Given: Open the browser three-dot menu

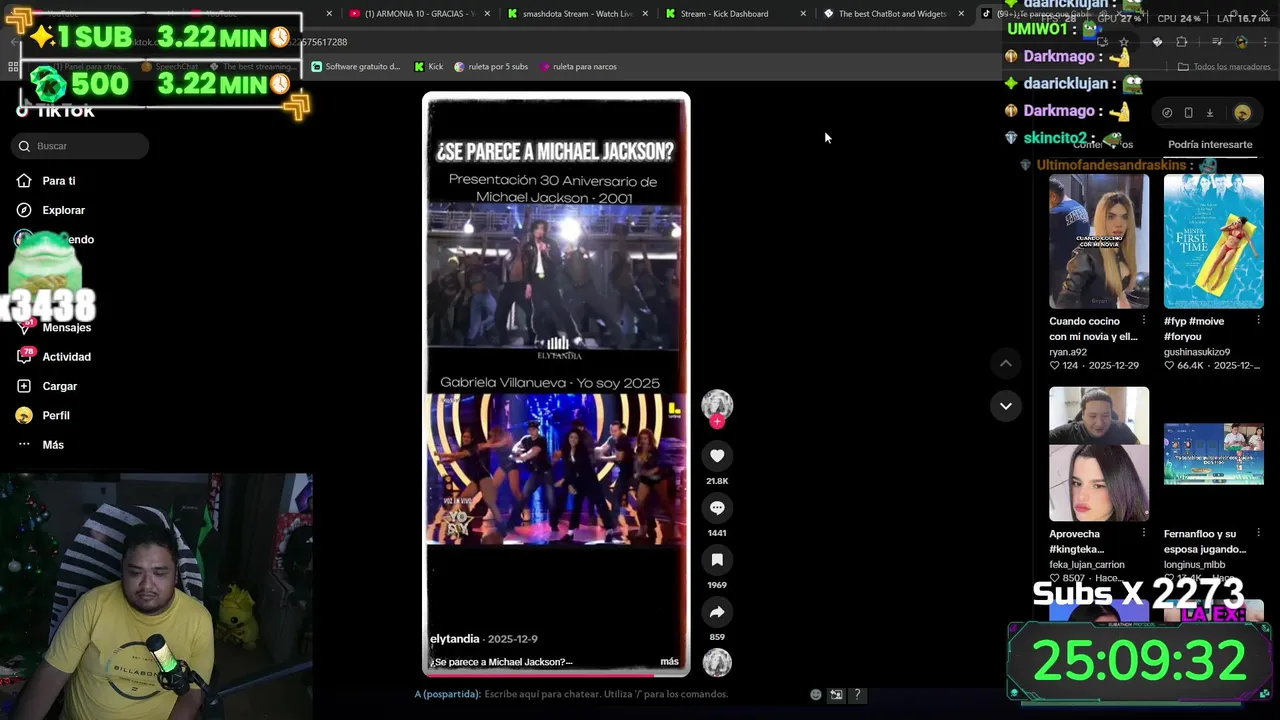Looking at the screenshot, I should point(1264,42).
